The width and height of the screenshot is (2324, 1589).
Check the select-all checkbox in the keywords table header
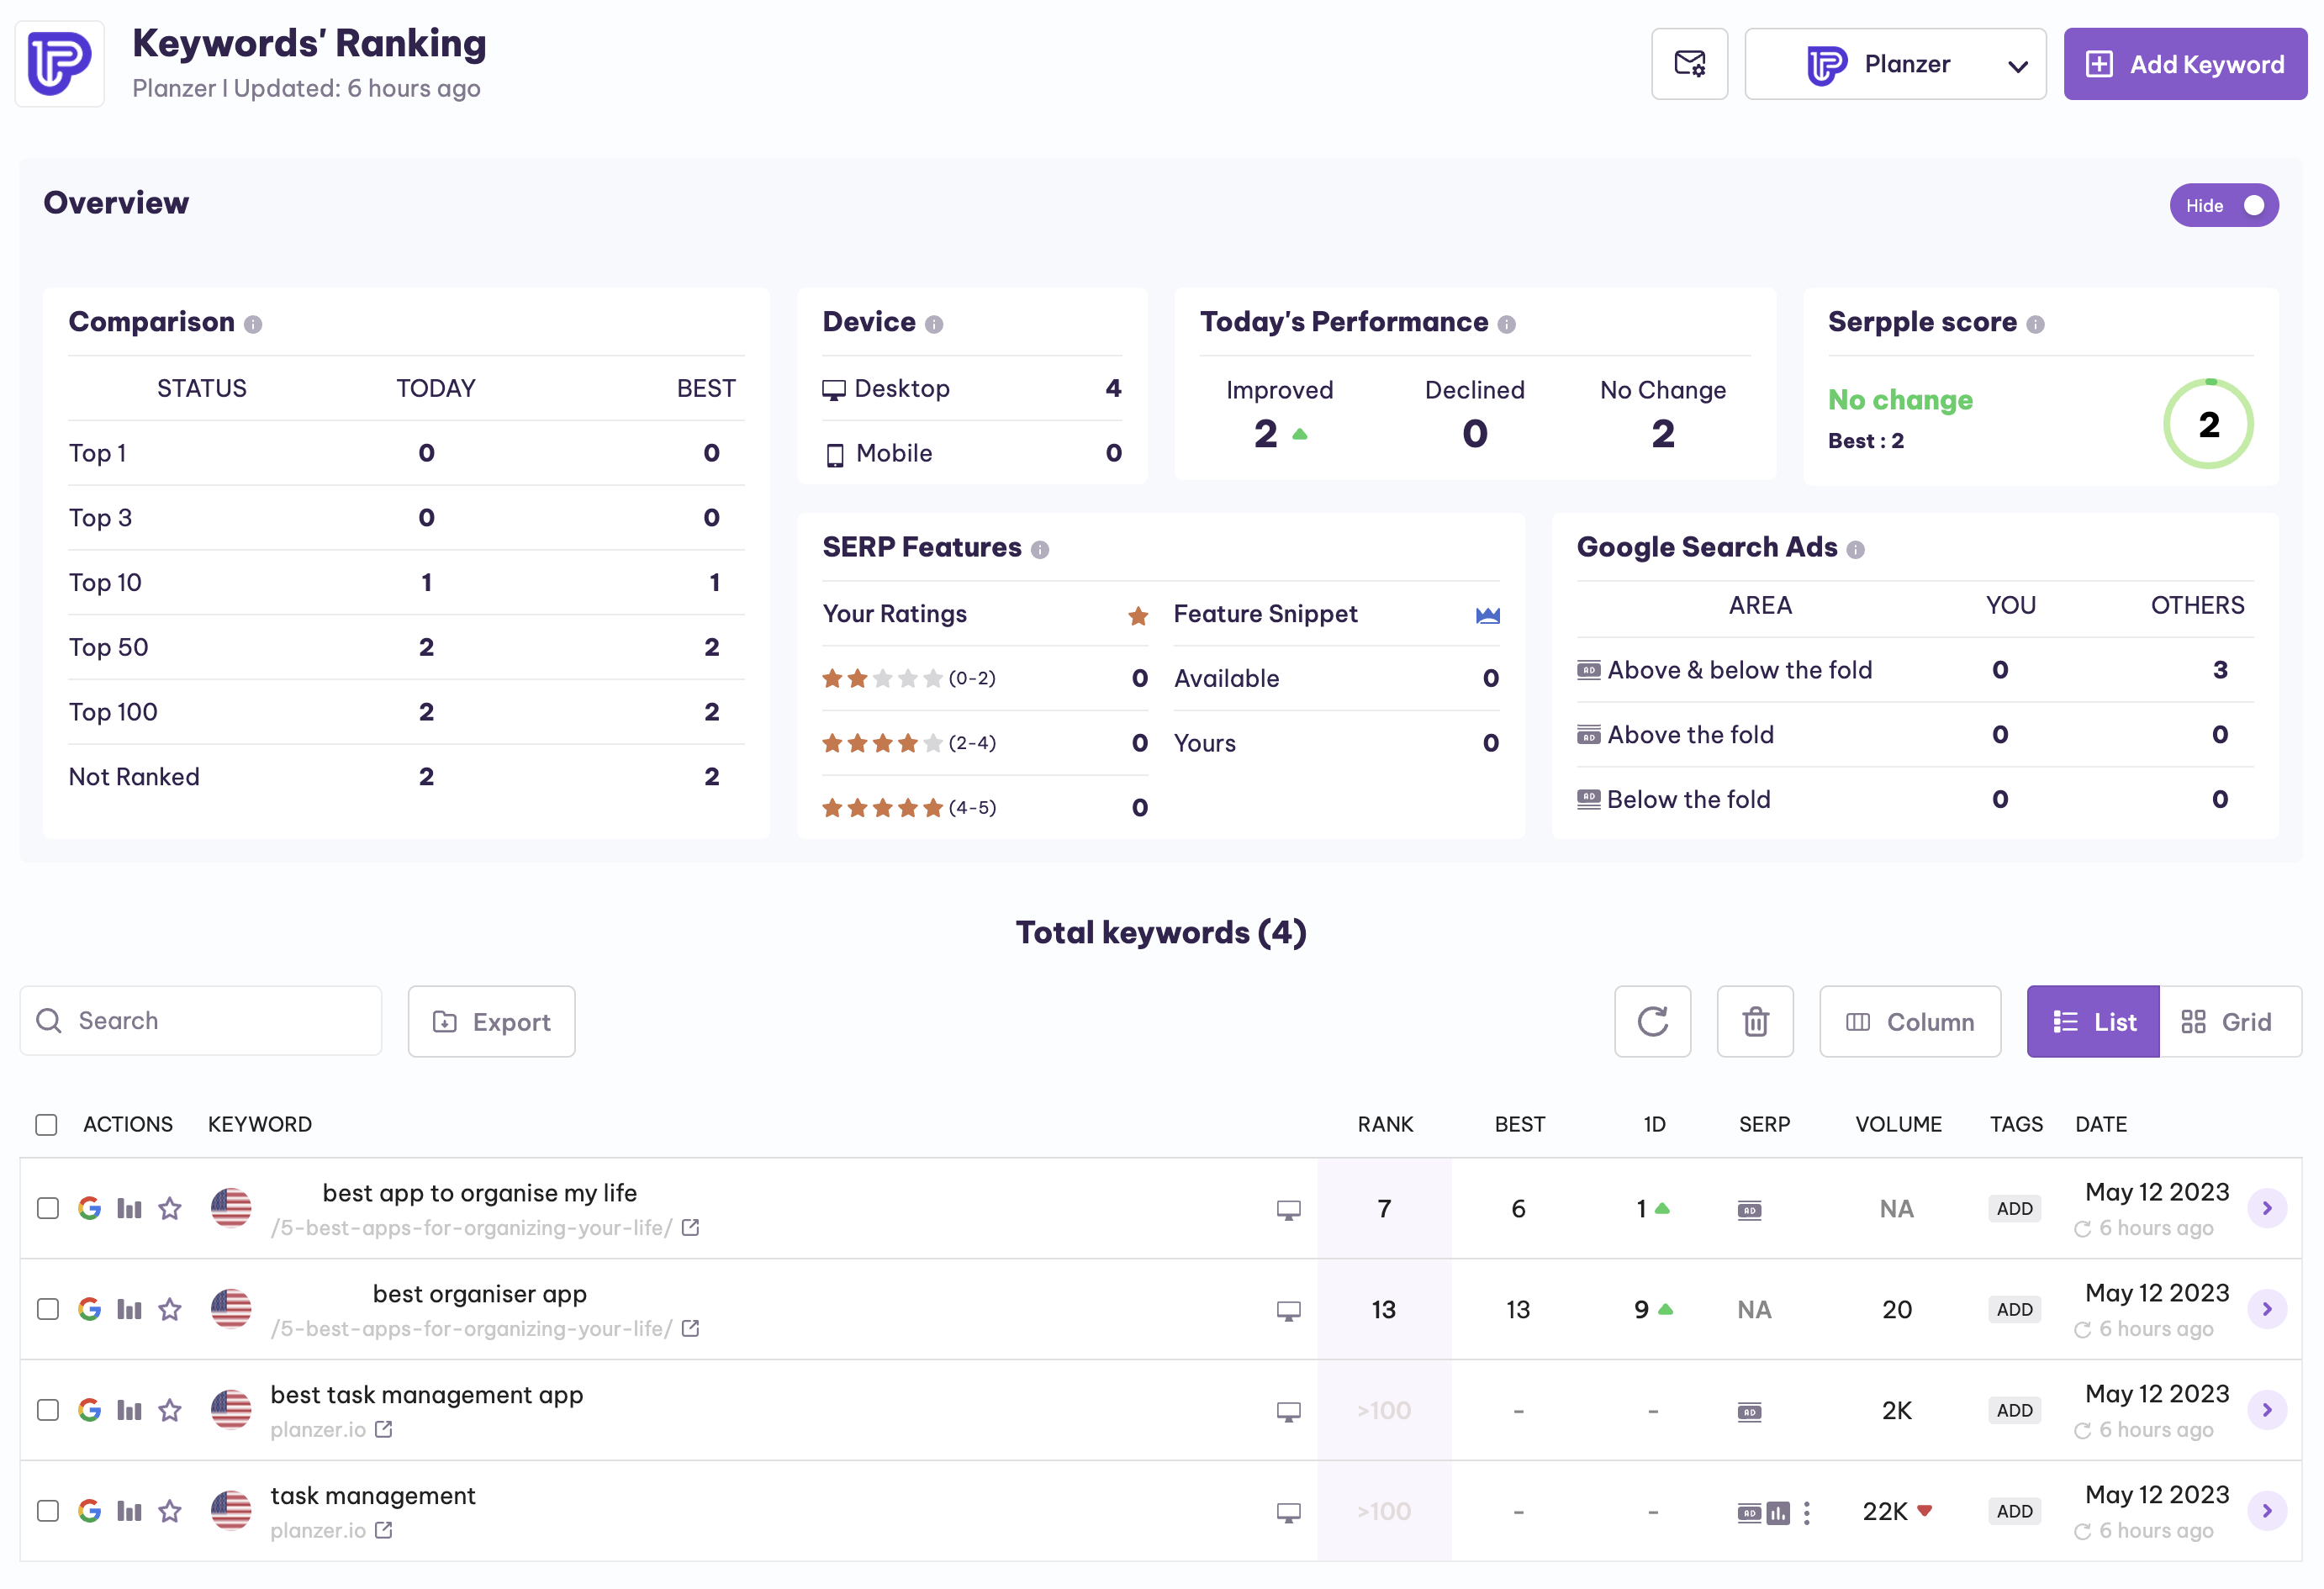48,1123
